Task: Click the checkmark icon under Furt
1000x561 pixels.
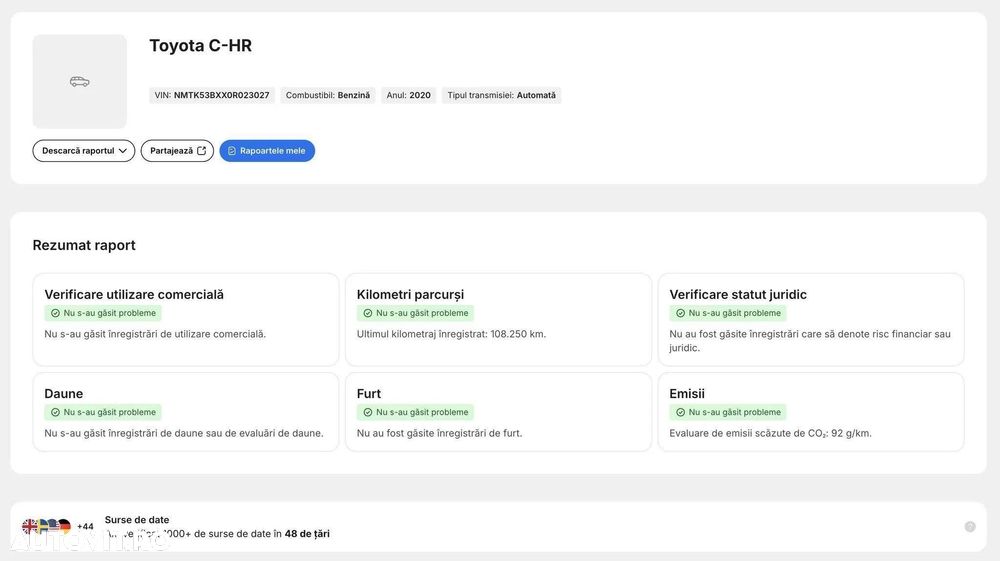Action: (368, 412)
